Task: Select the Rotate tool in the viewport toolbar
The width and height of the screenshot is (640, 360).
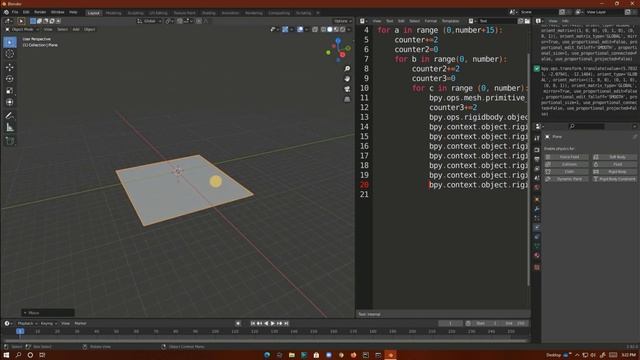Action: tap(10, 79)
